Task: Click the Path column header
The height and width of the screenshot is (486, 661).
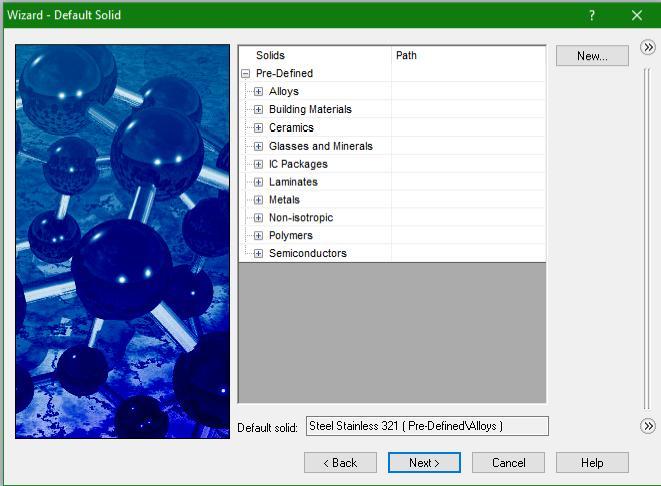Action: [x=468, y=55]
